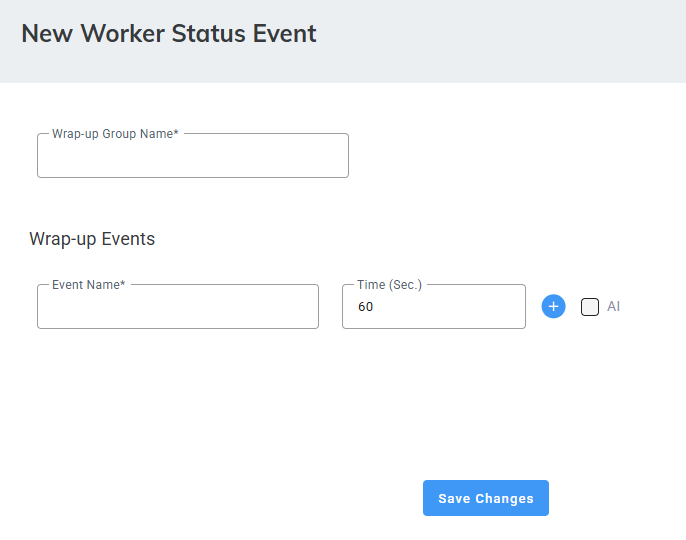Click the "Wrap-up Group Name*" floating label
This screenshot has width=686, height=540.
click(115, 134)
